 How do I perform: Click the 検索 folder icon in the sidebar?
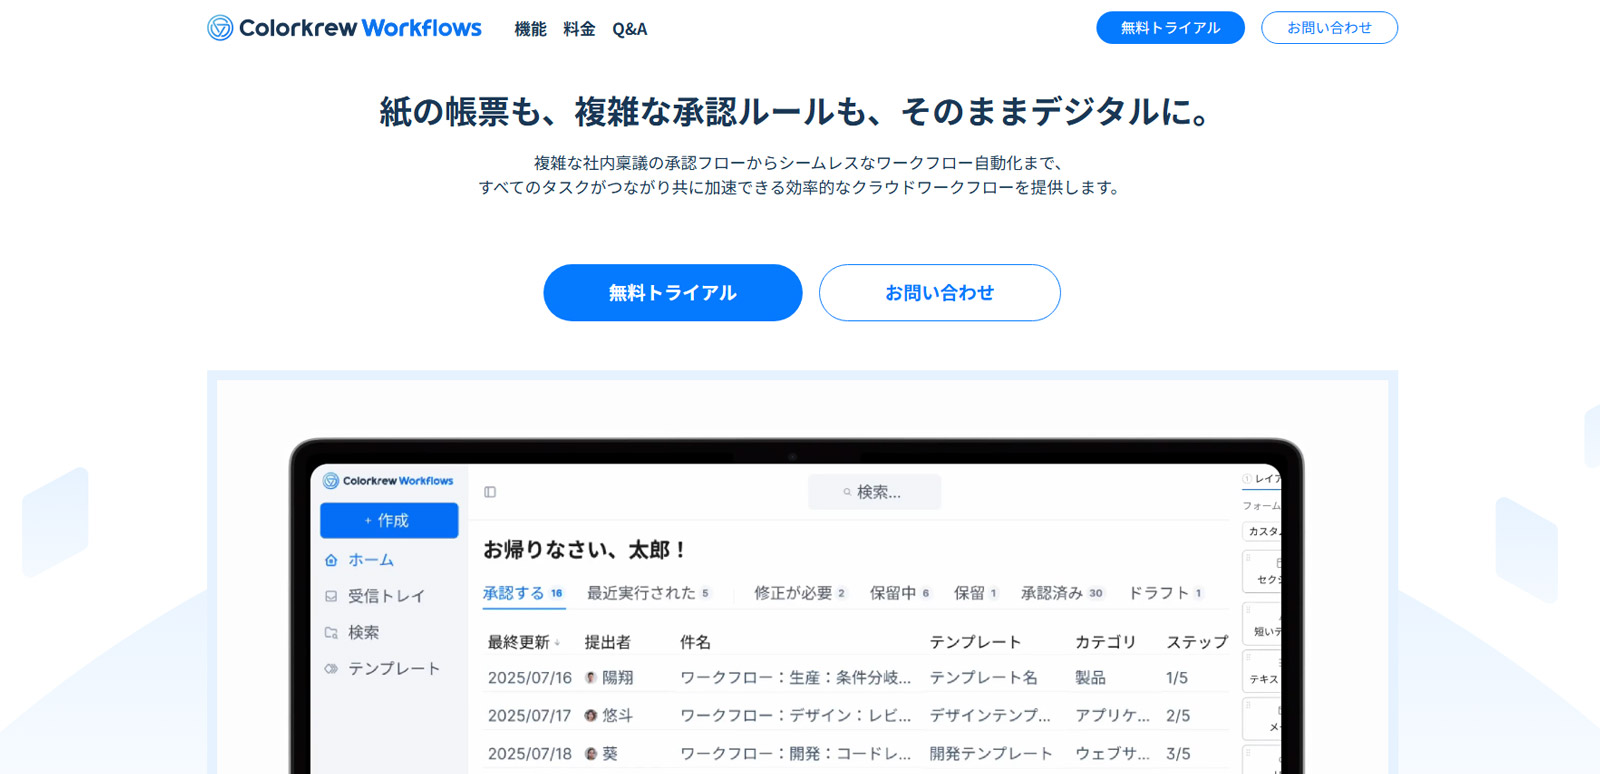[x=331, y=632]
